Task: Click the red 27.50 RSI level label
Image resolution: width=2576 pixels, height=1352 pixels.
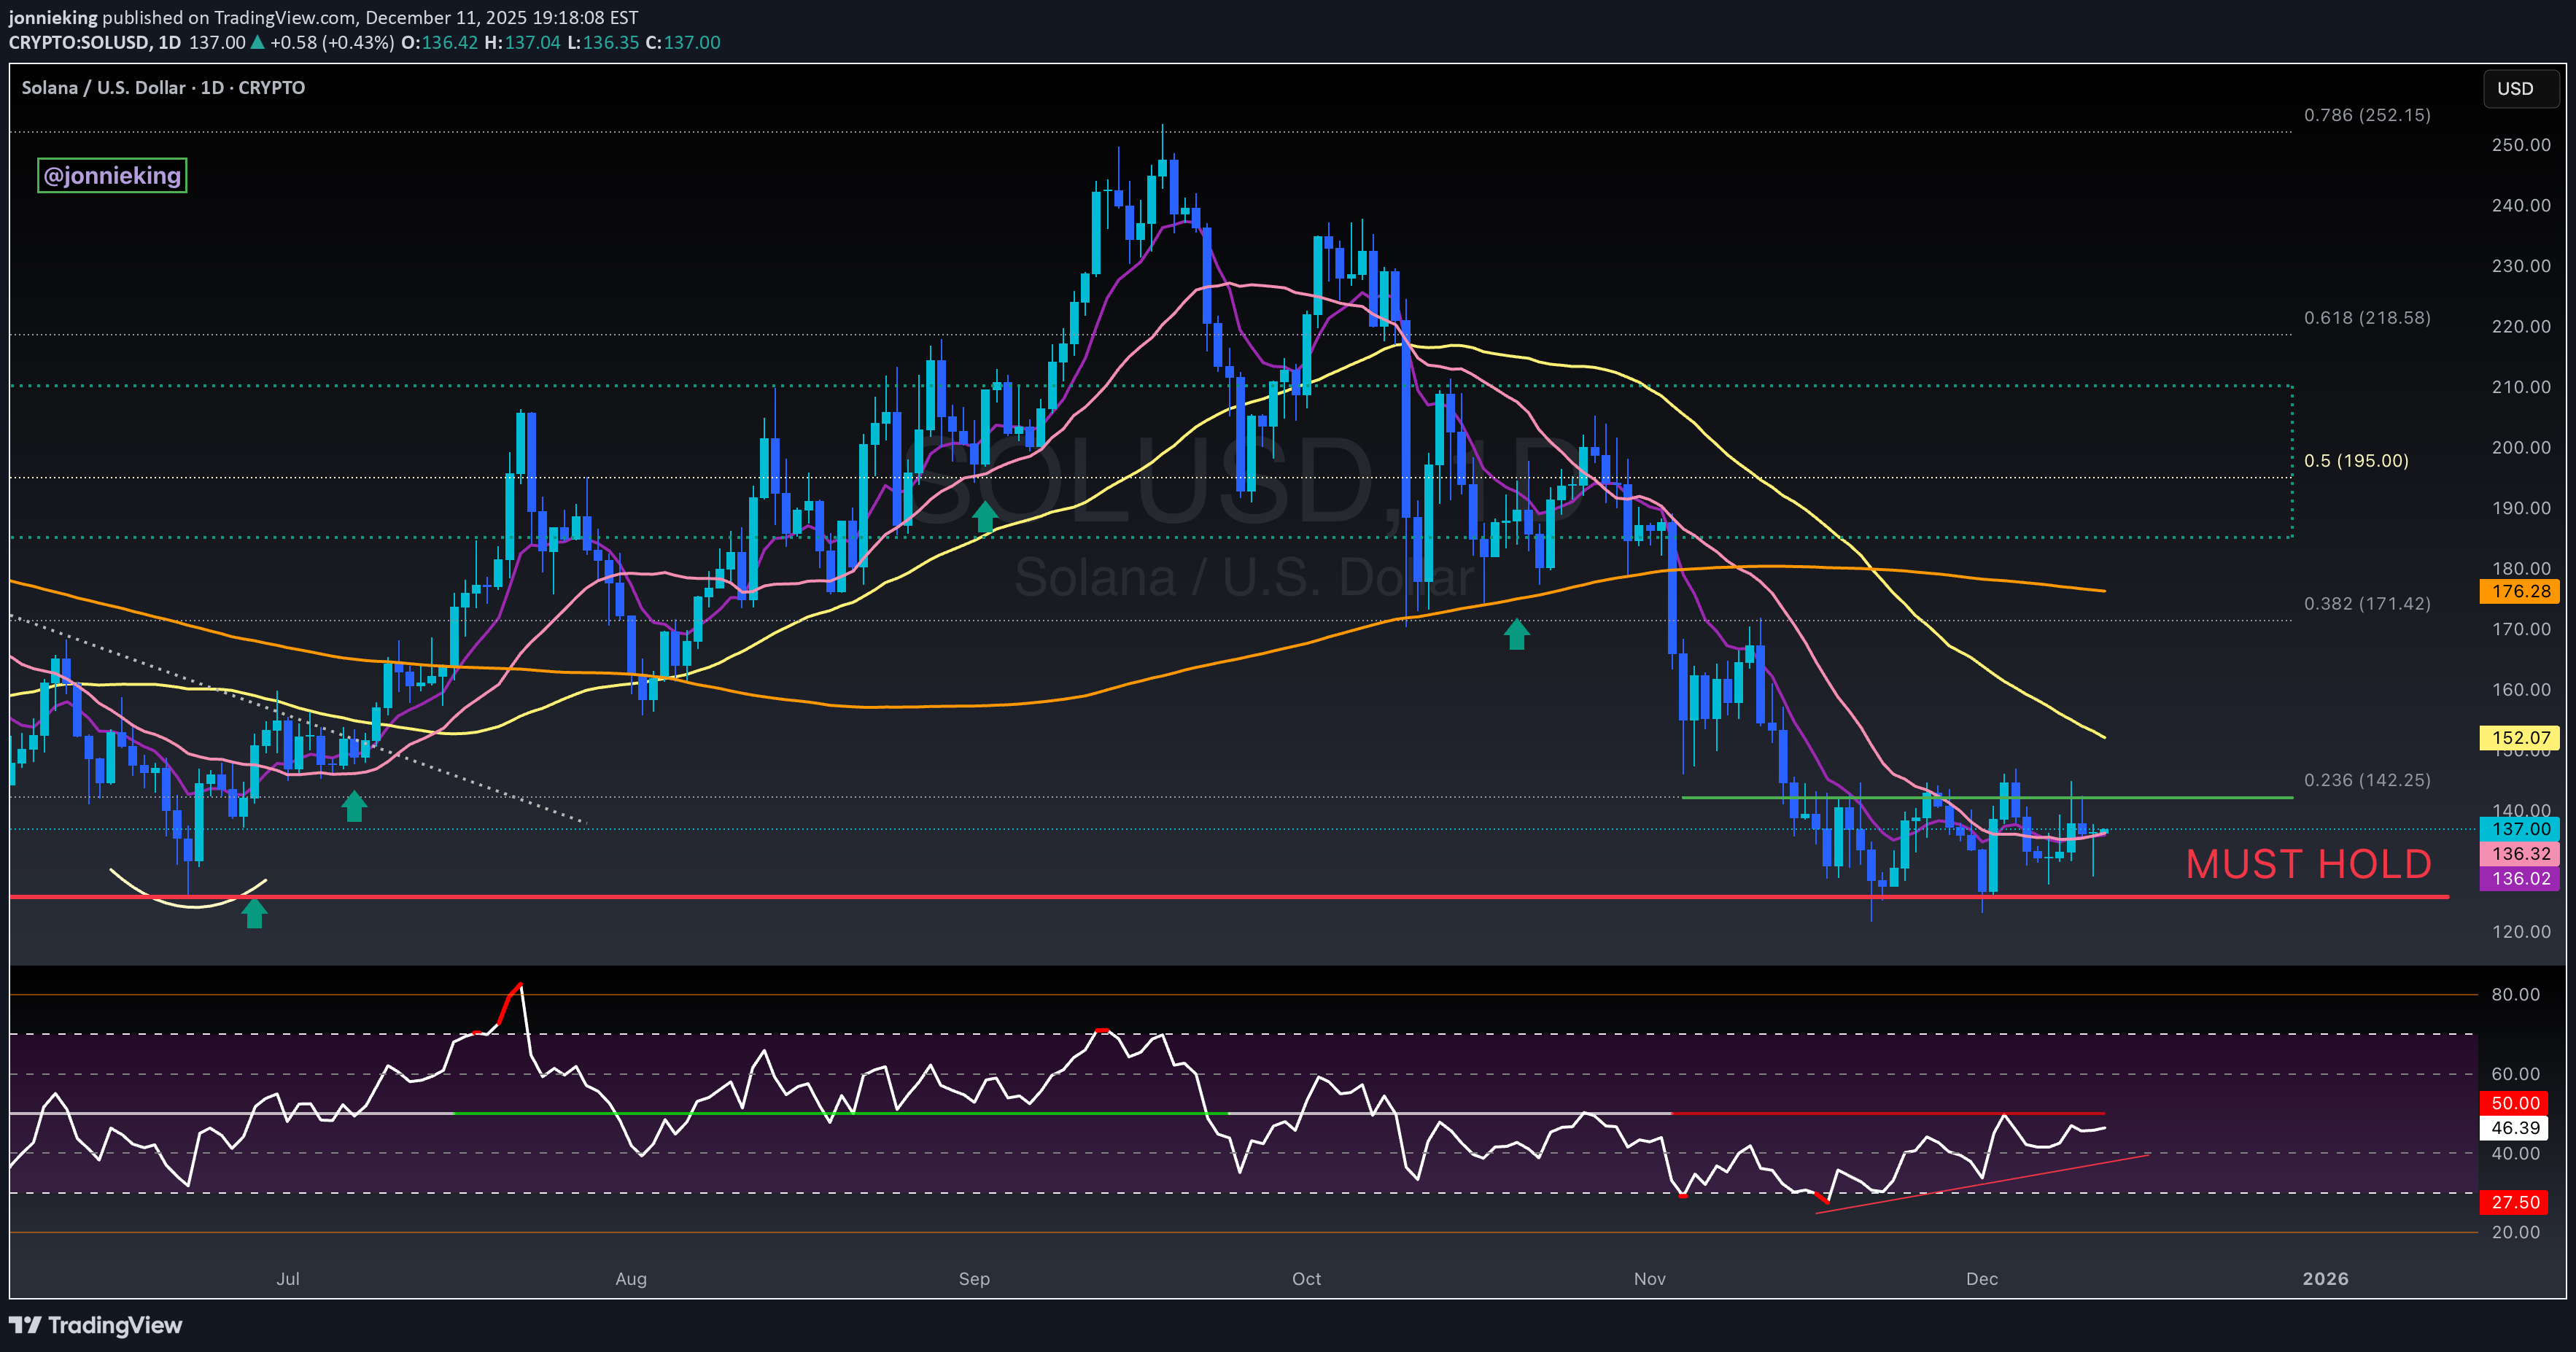Action: [2514, 1202]
